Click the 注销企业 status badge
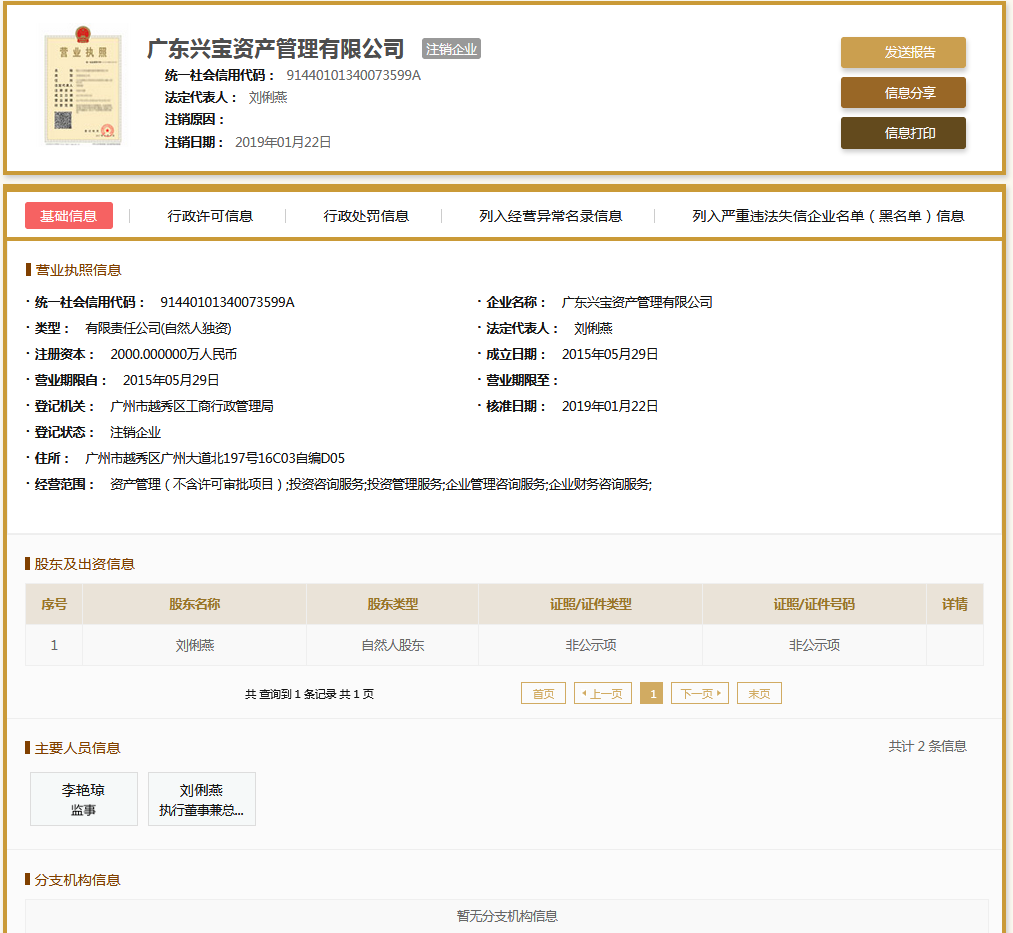This screenshot has height=933, width=1013. pos(451,48)
